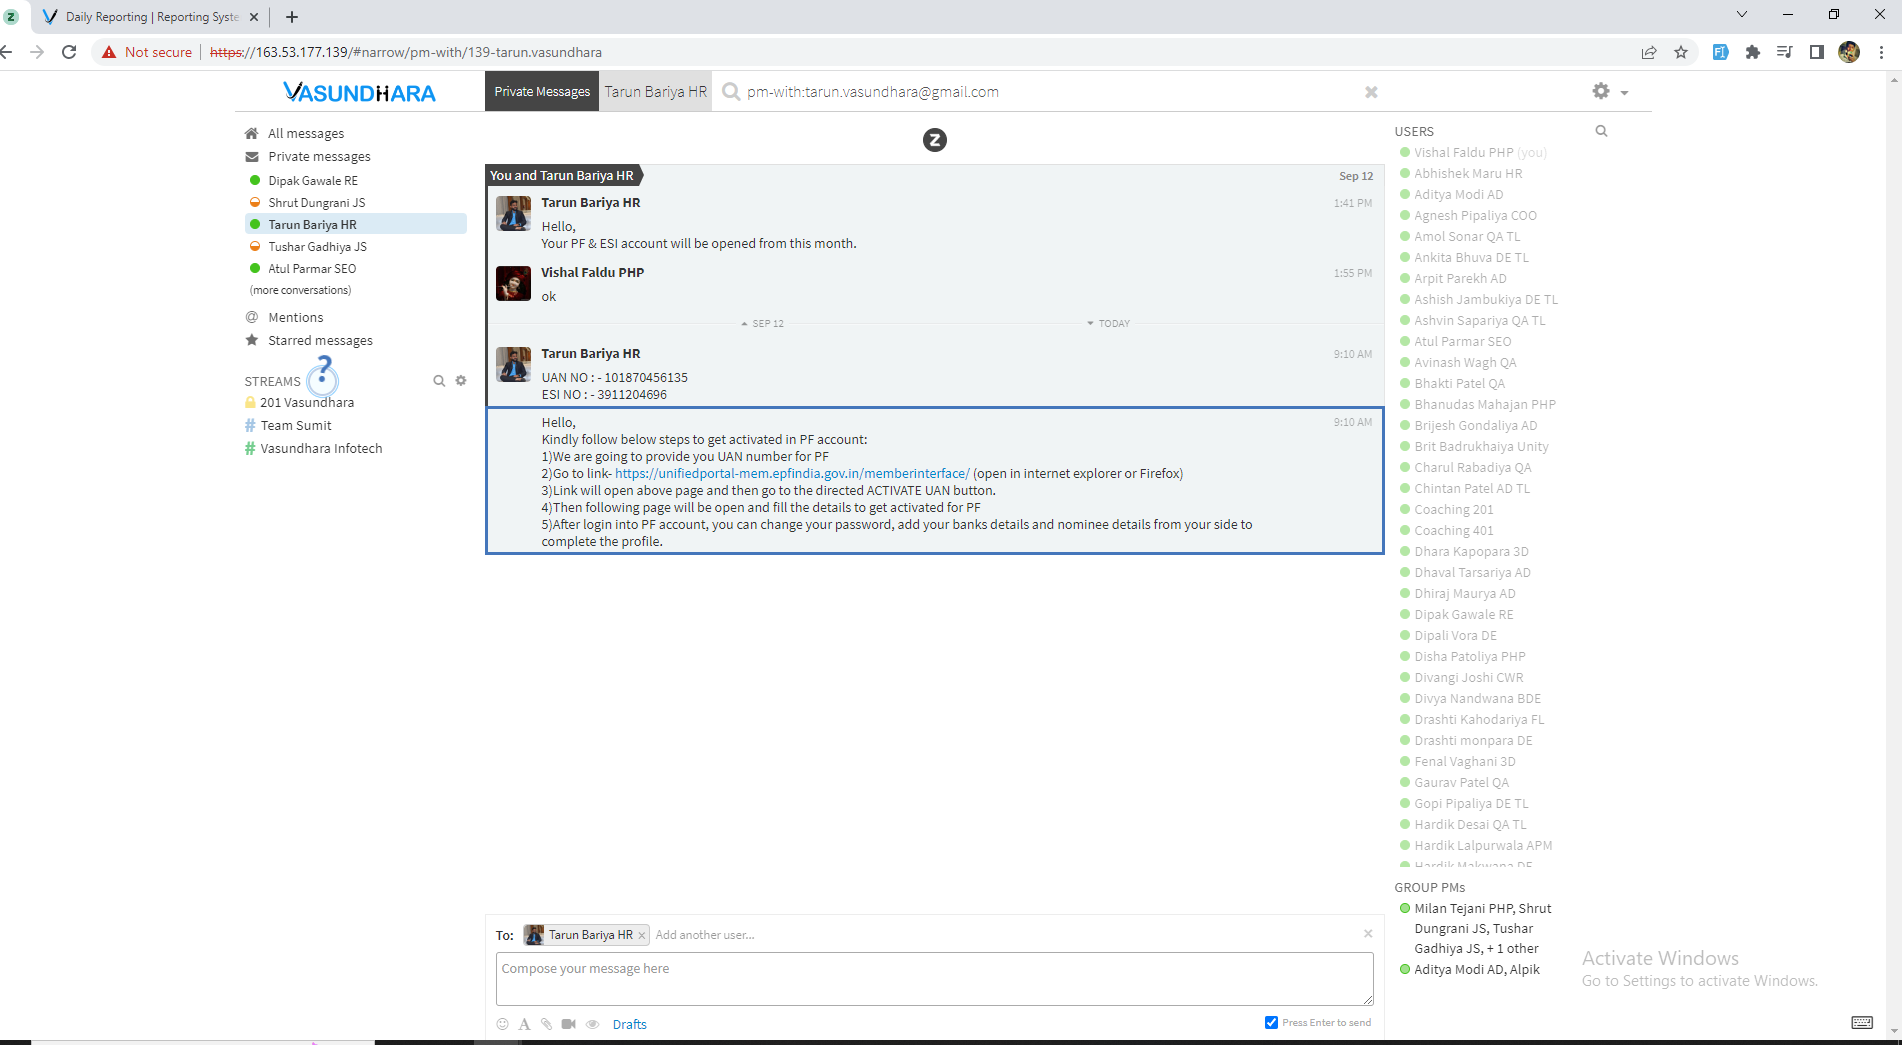Remove Tarun Bariya HR recipient pill
This screenshot has width=1902, height=1045.
(642, 935)
